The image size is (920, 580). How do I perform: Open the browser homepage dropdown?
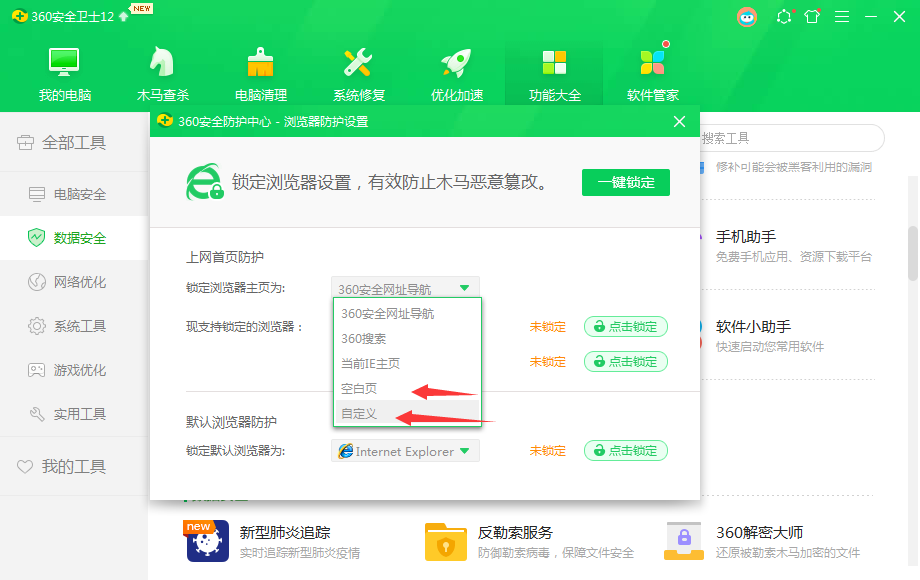point(404,285)
